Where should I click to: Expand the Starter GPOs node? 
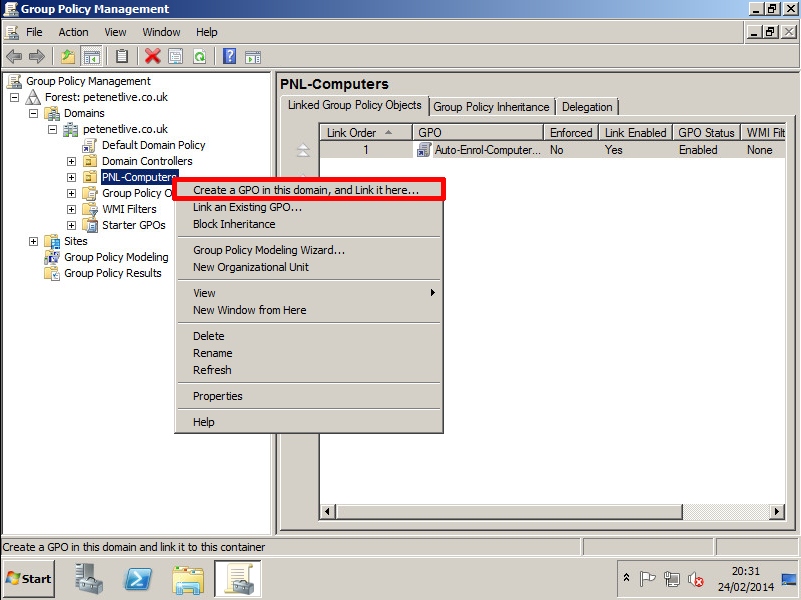point(72,225)
